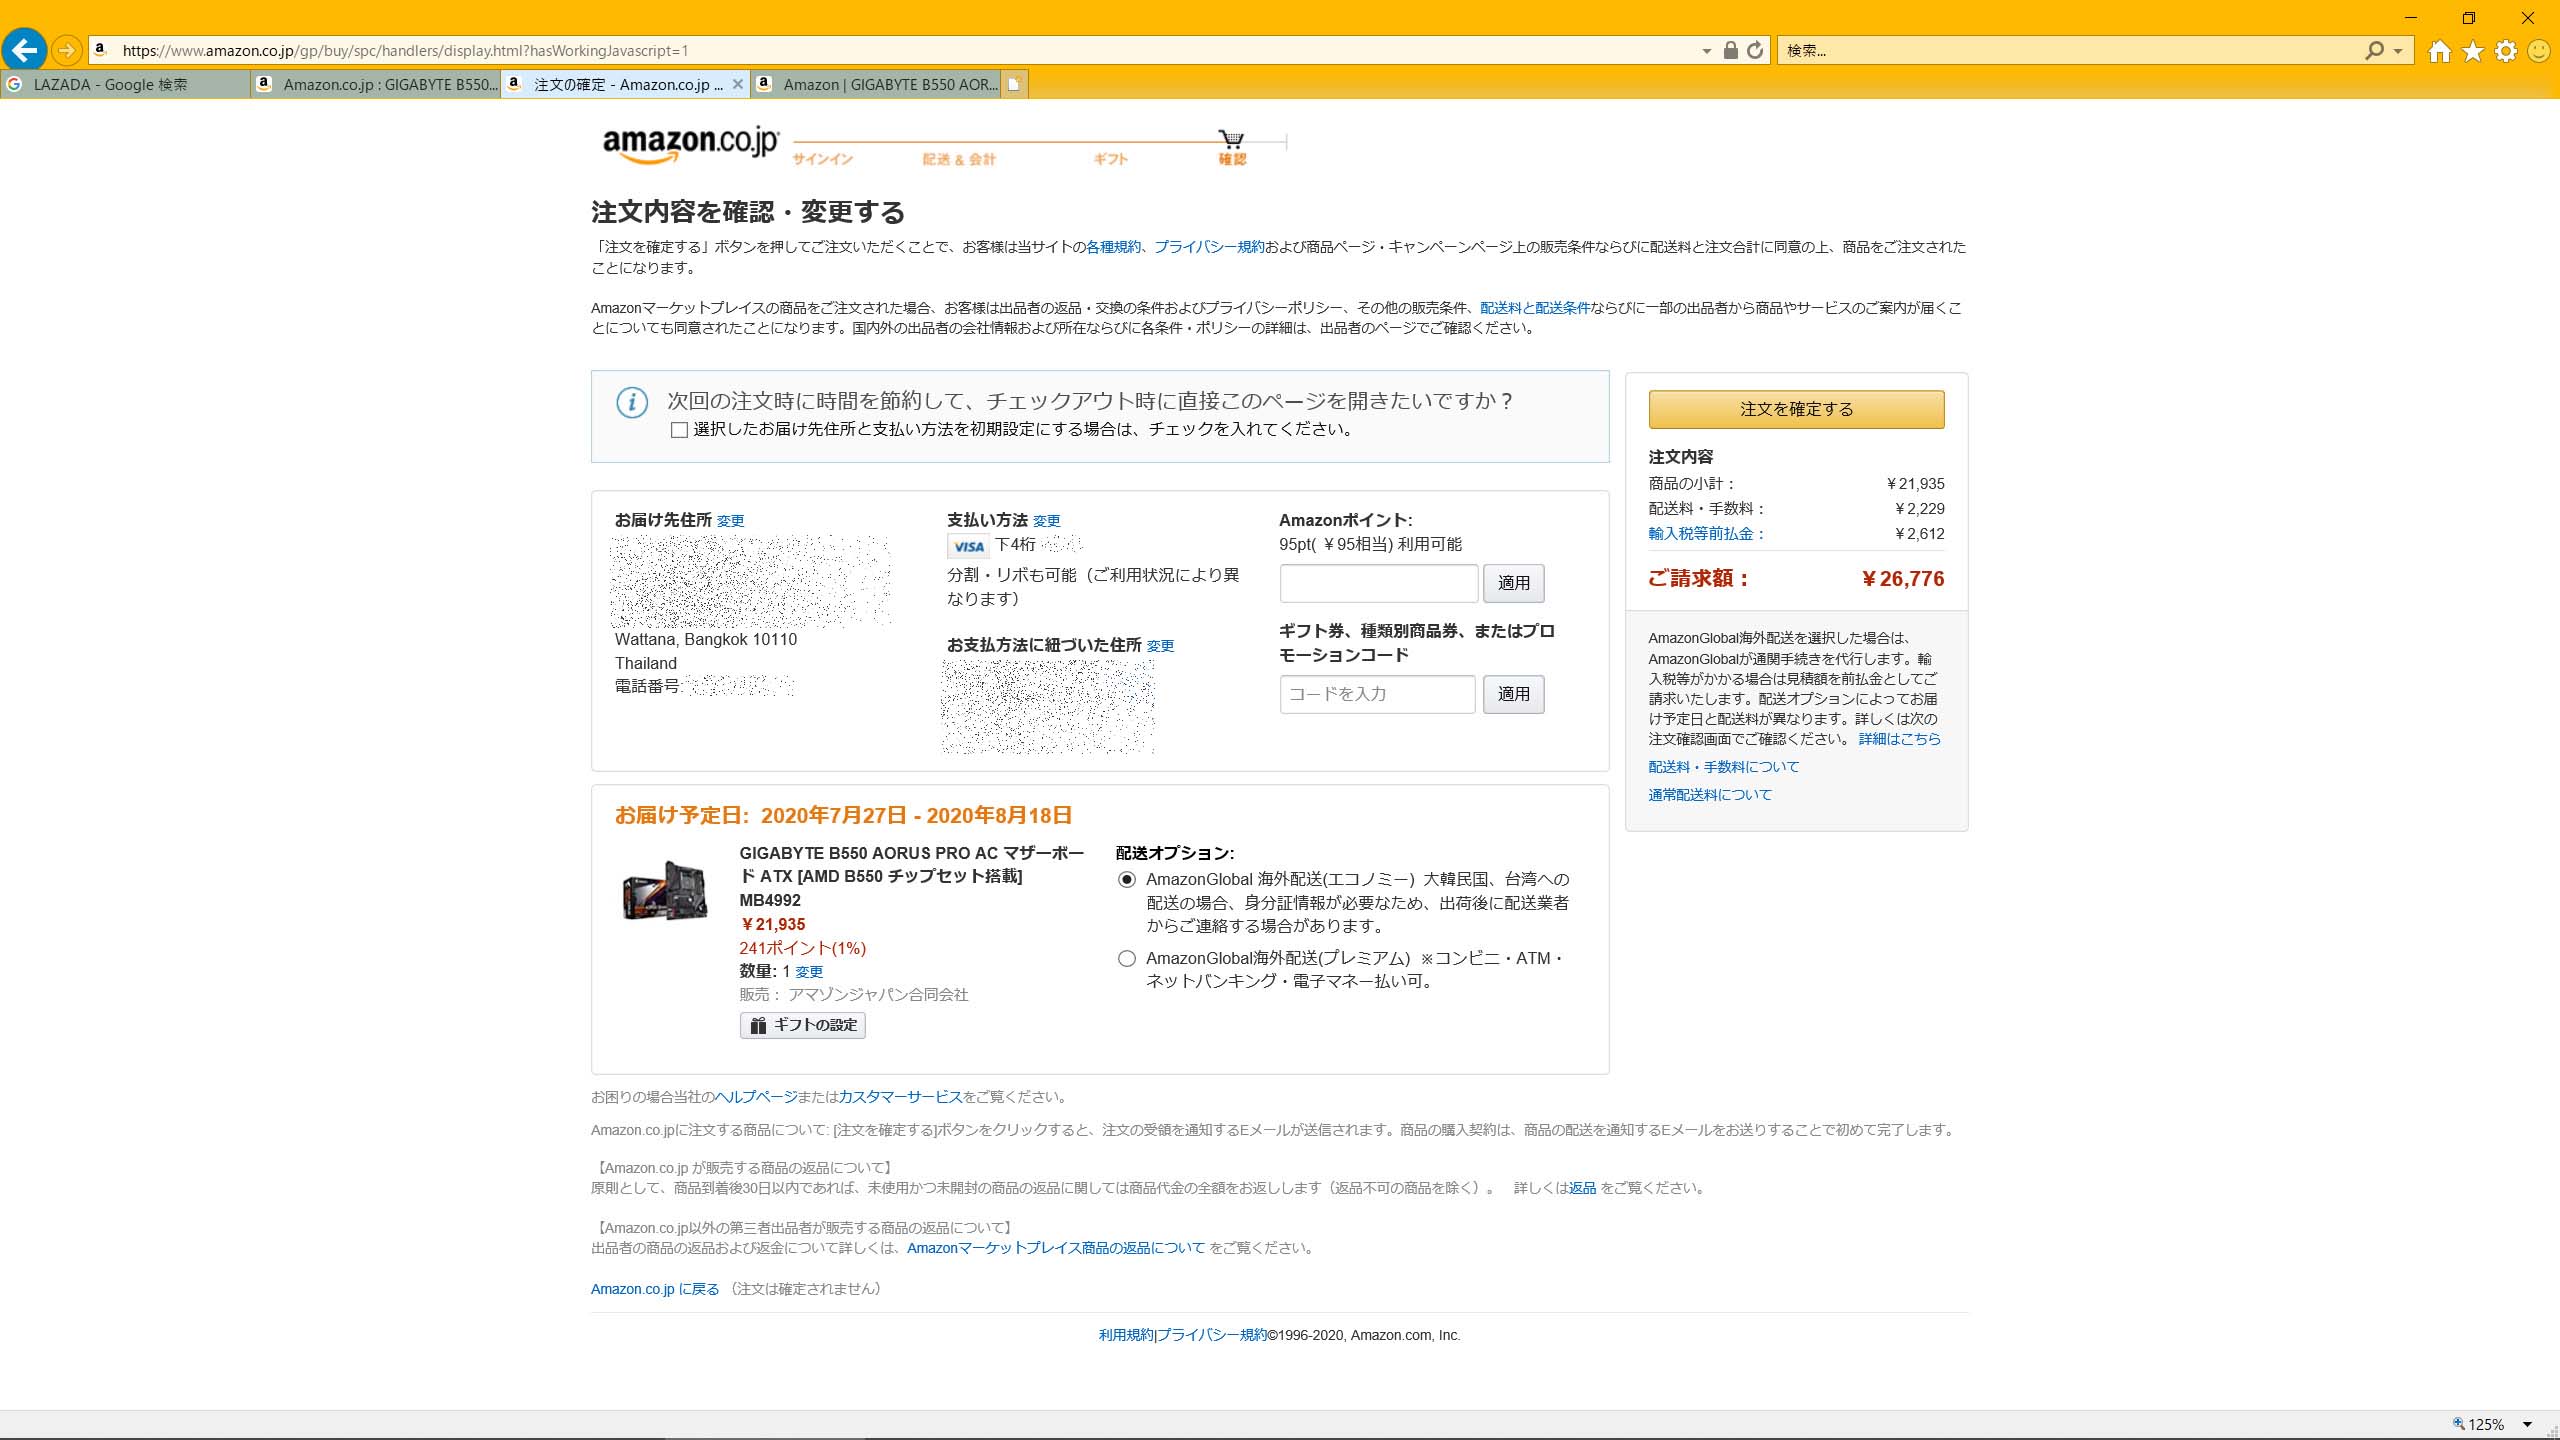Switch to Amazon | GIGABYTE B550 AOR tab
Screen dimensions: 2560x1440
[x=877, y=84]
